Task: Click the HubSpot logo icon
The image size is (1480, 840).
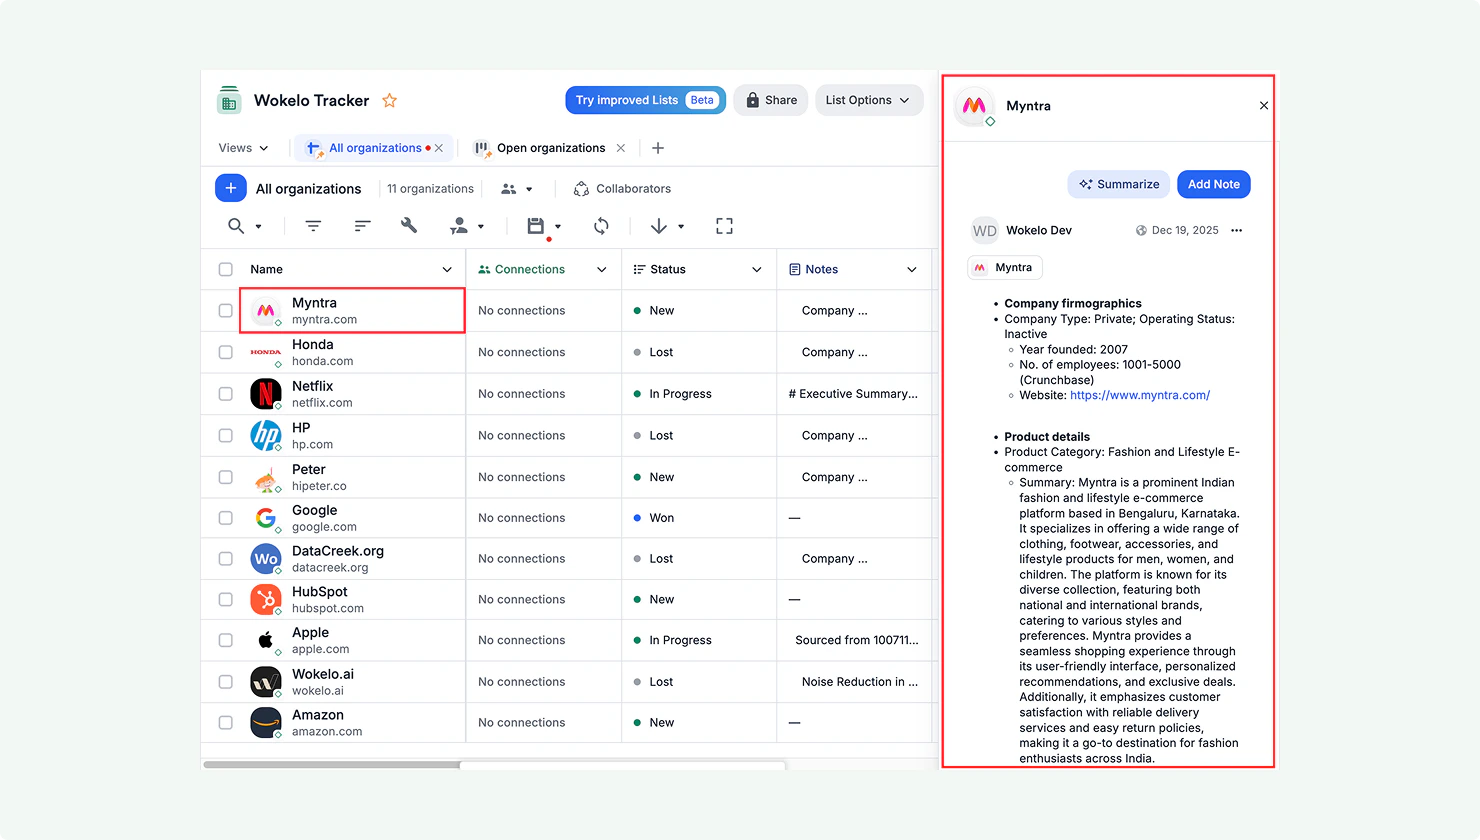Action: pyautogui.click(x=266, y=599)
